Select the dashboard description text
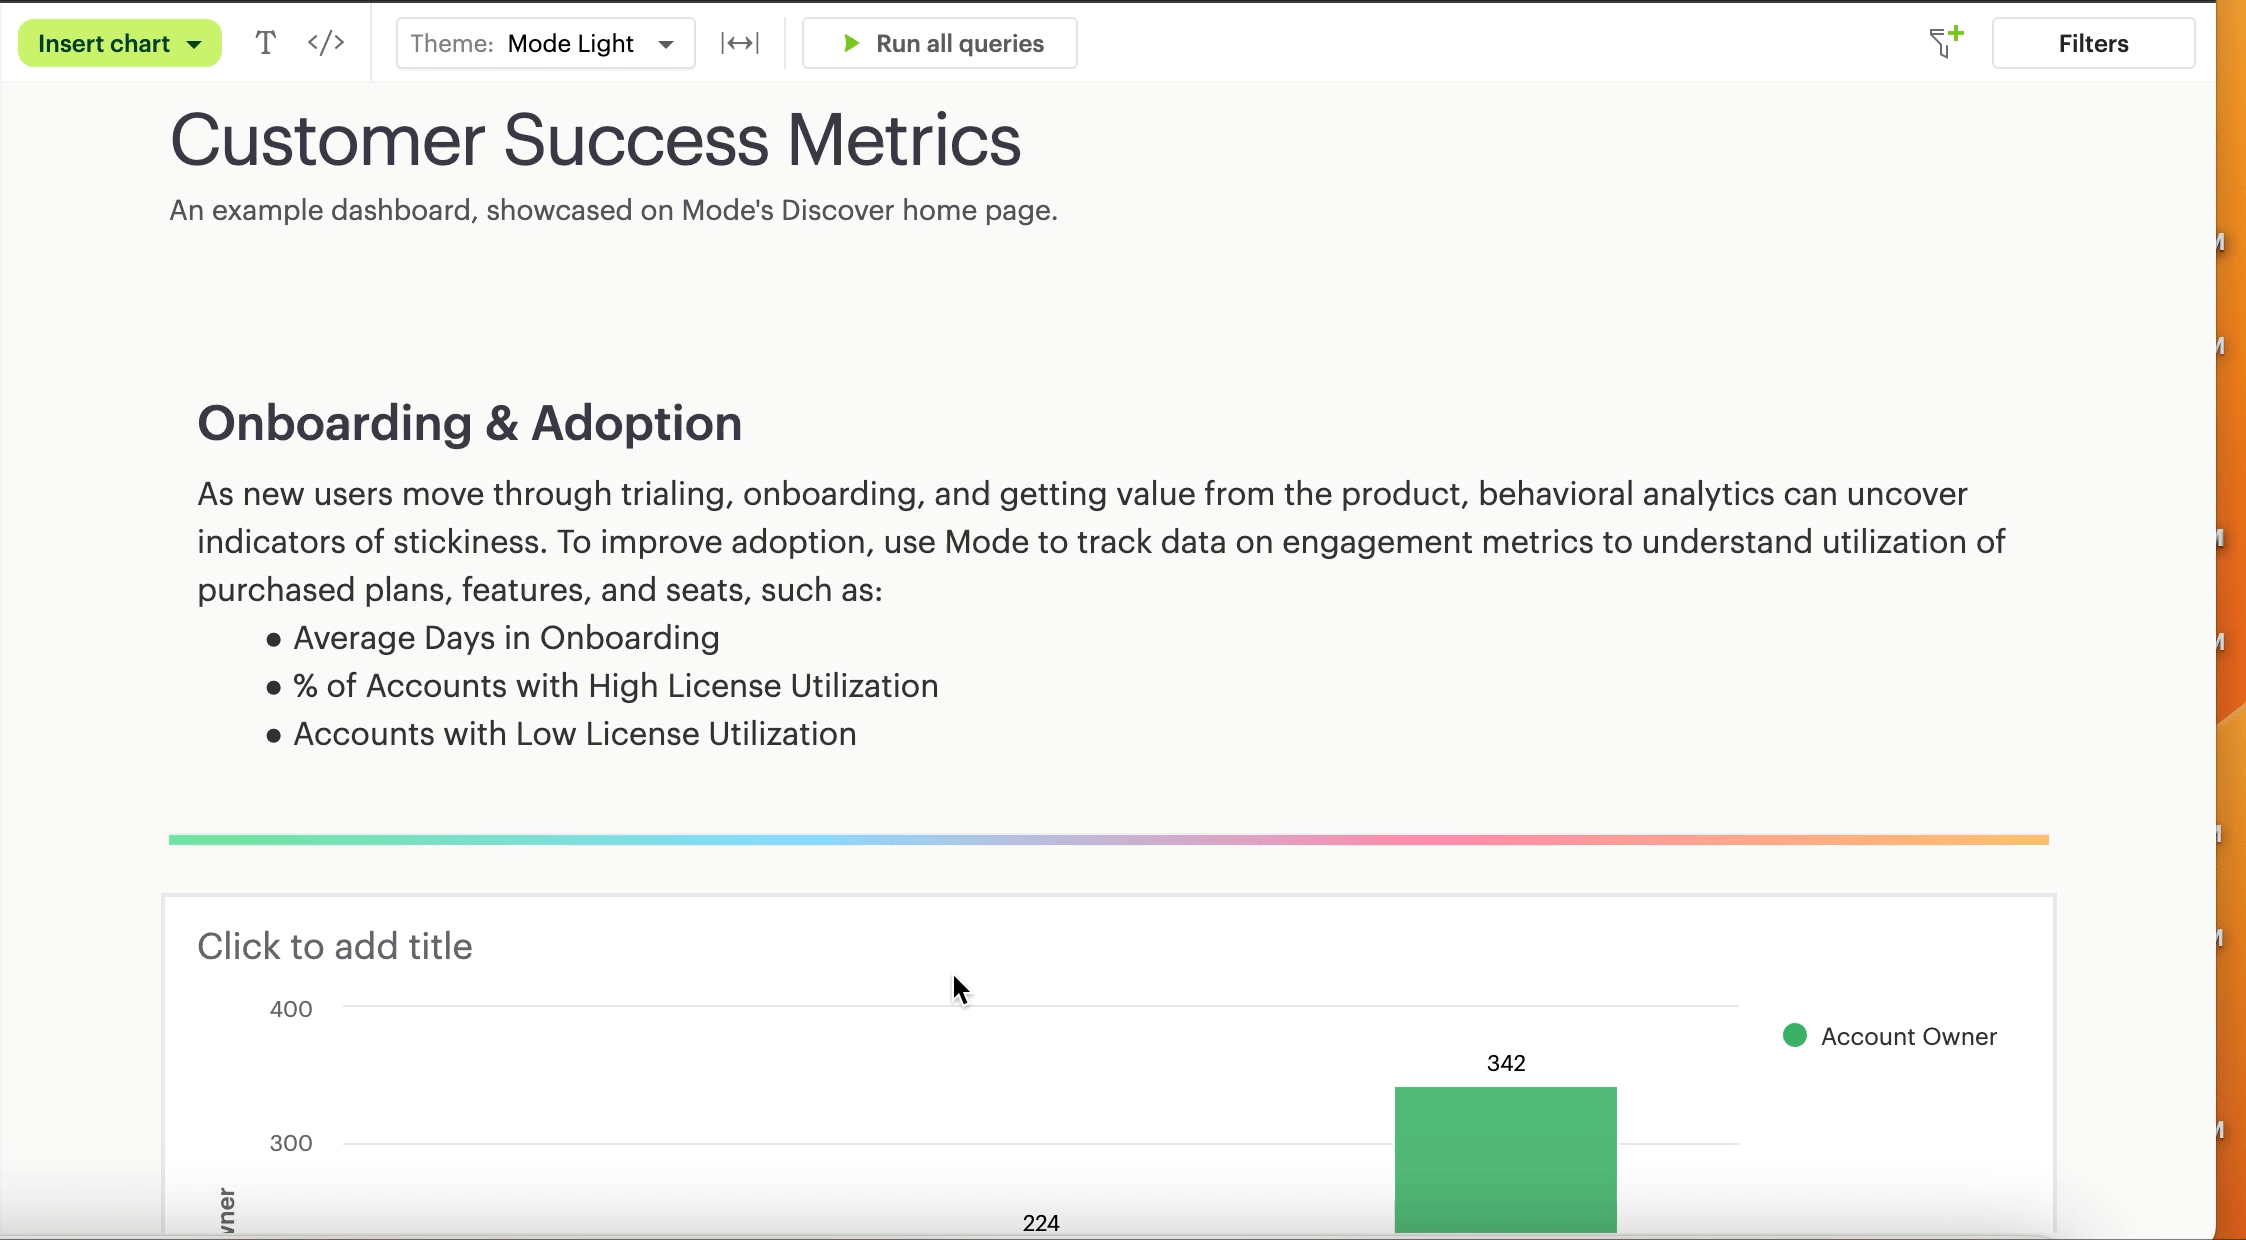Image resolution: width=2246 pixels, height=1240 pixels. 613,210
